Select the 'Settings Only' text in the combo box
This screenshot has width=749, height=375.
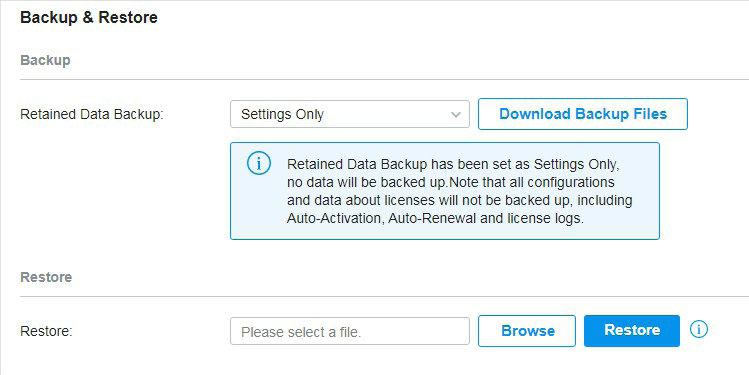(282, 115)
